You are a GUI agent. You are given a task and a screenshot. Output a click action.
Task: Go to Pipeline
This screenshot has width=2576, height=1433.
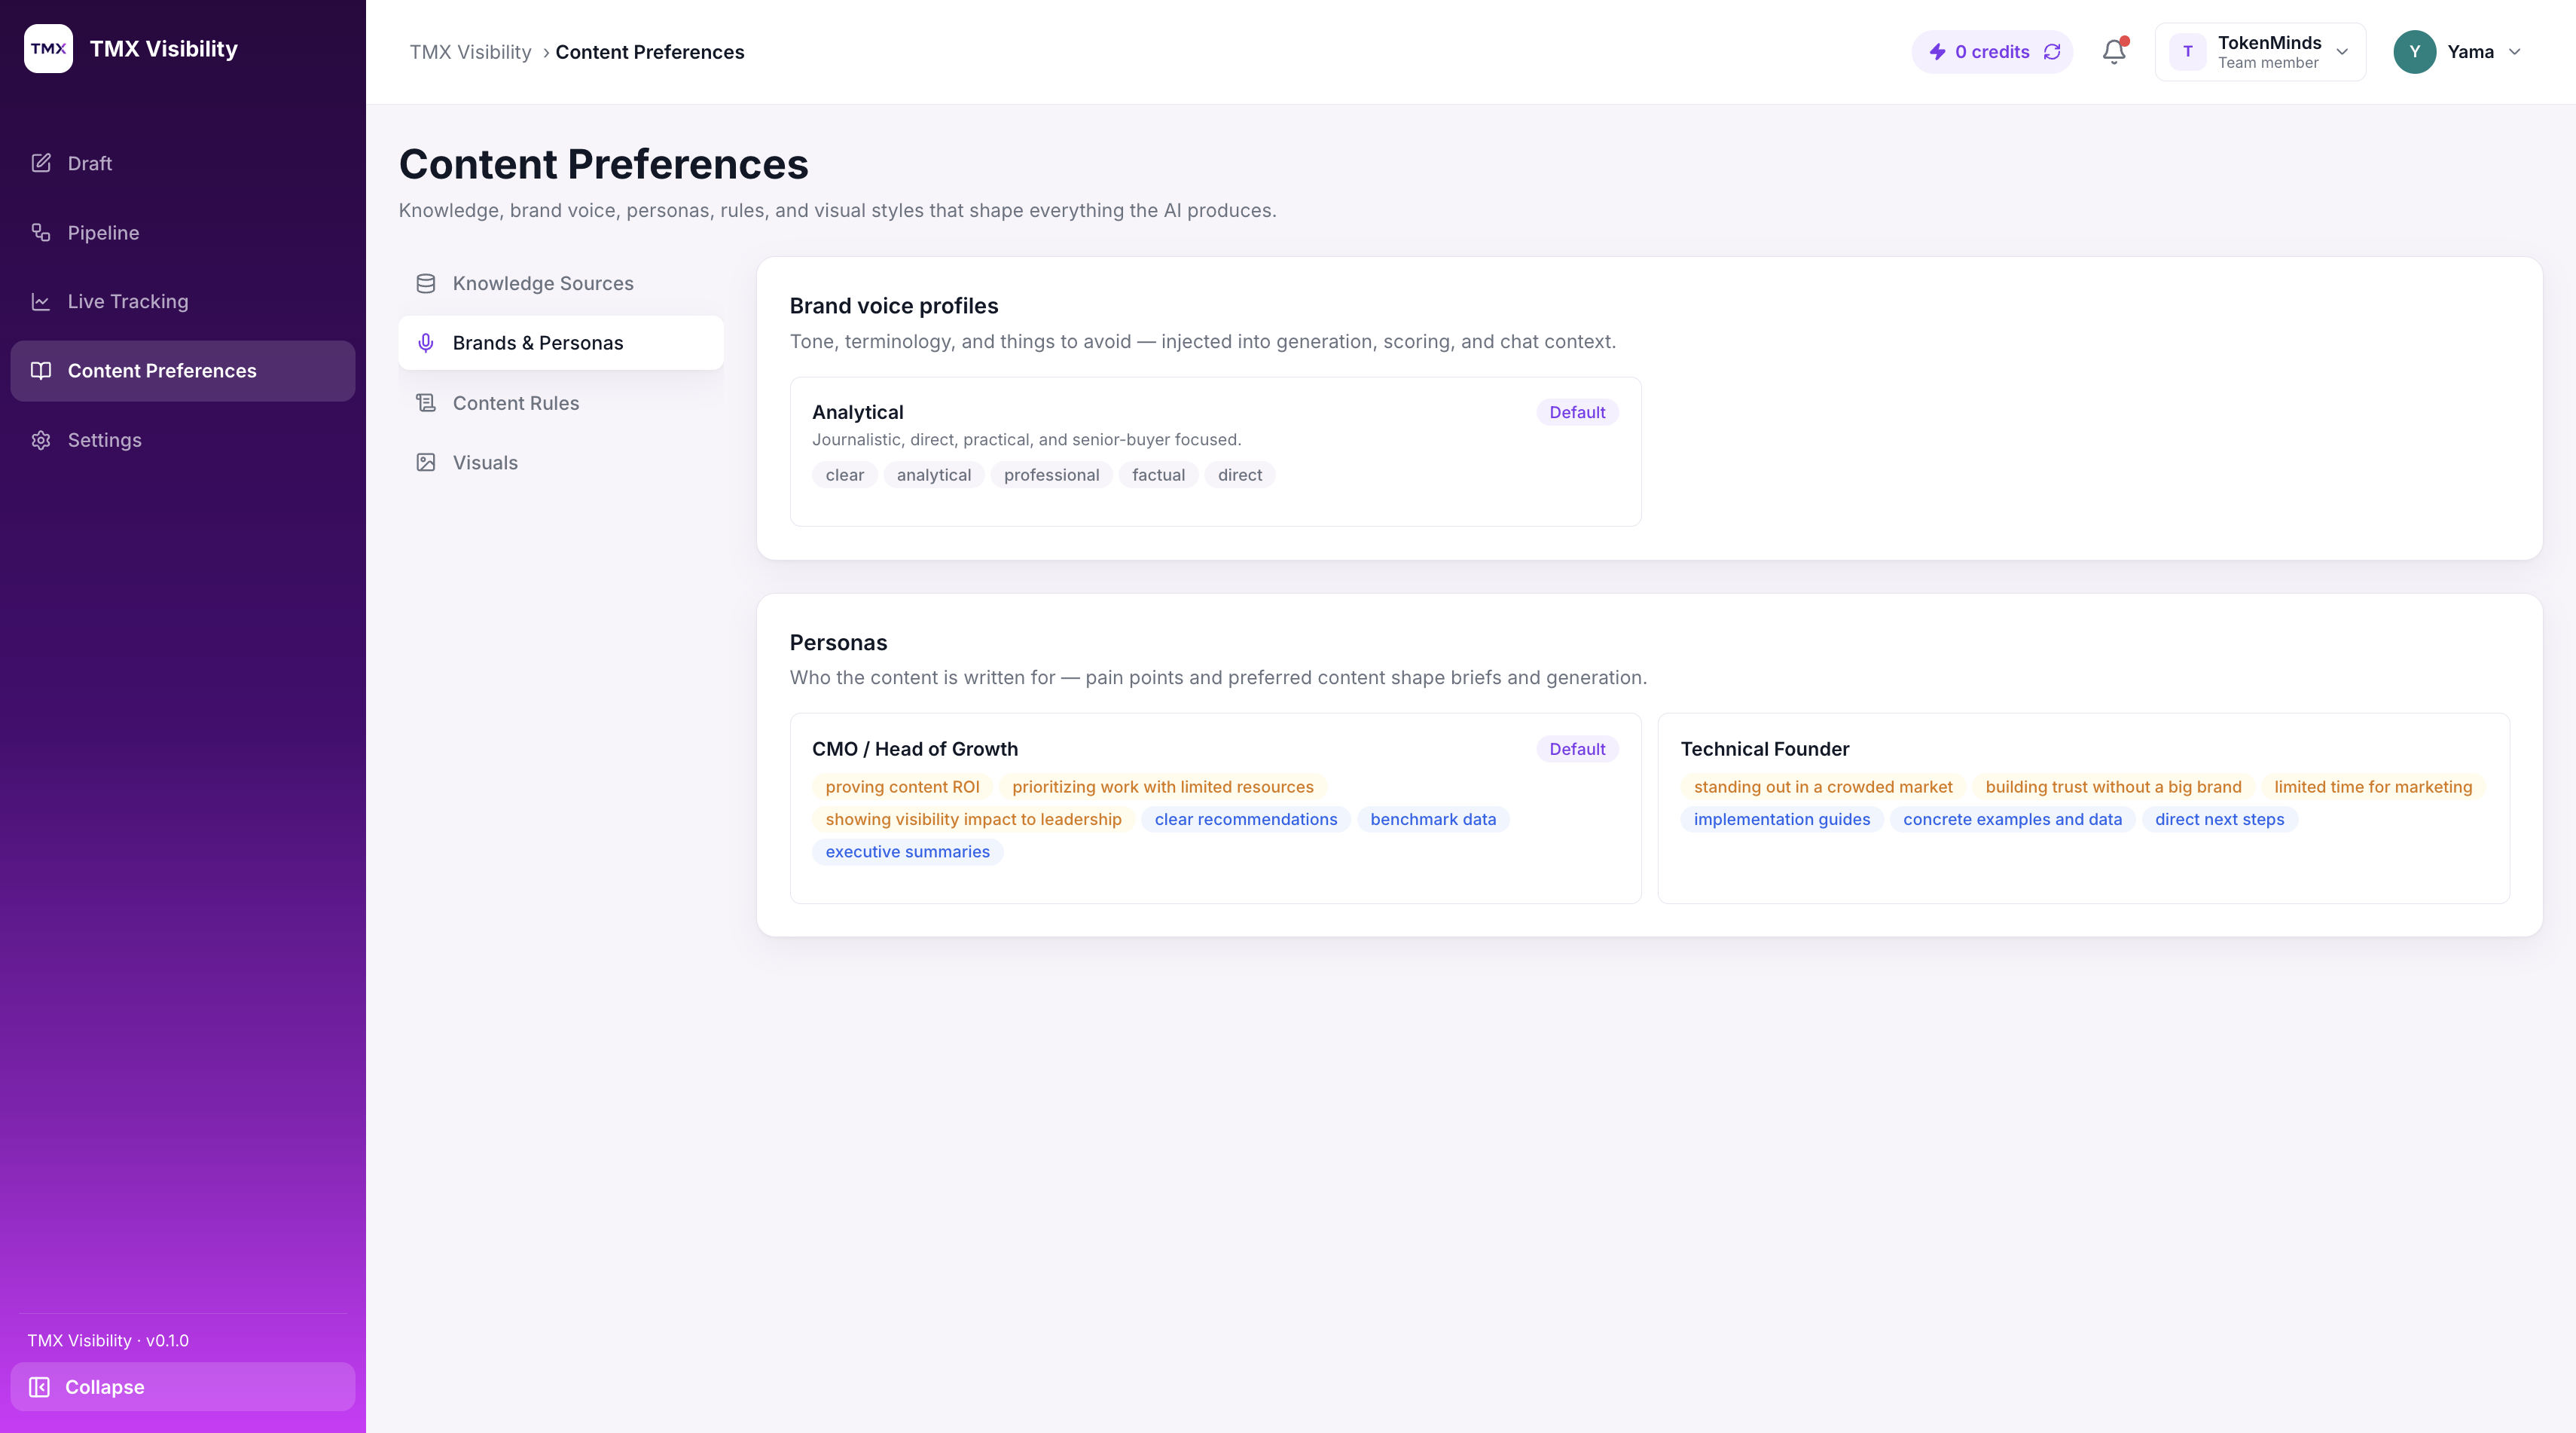[x=183, y=233]
